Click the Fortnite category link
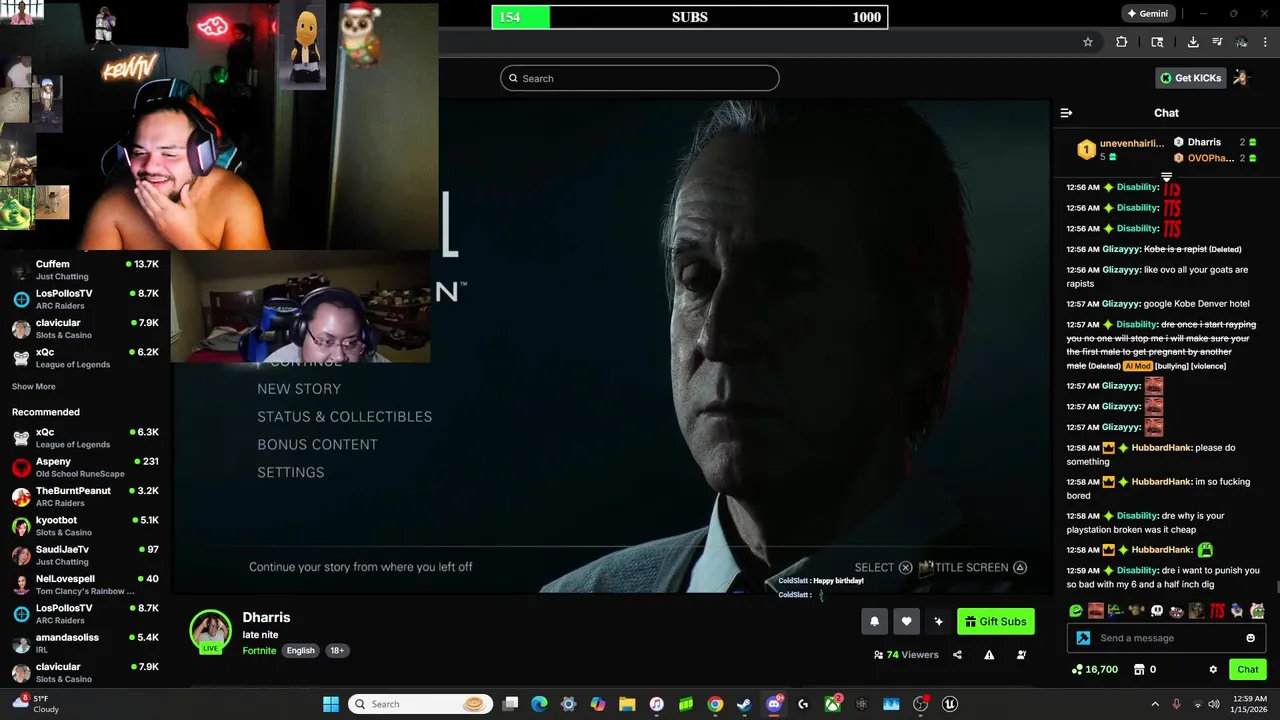The width and height of the screenshot is (1280, 720). [x=259, y=650]
